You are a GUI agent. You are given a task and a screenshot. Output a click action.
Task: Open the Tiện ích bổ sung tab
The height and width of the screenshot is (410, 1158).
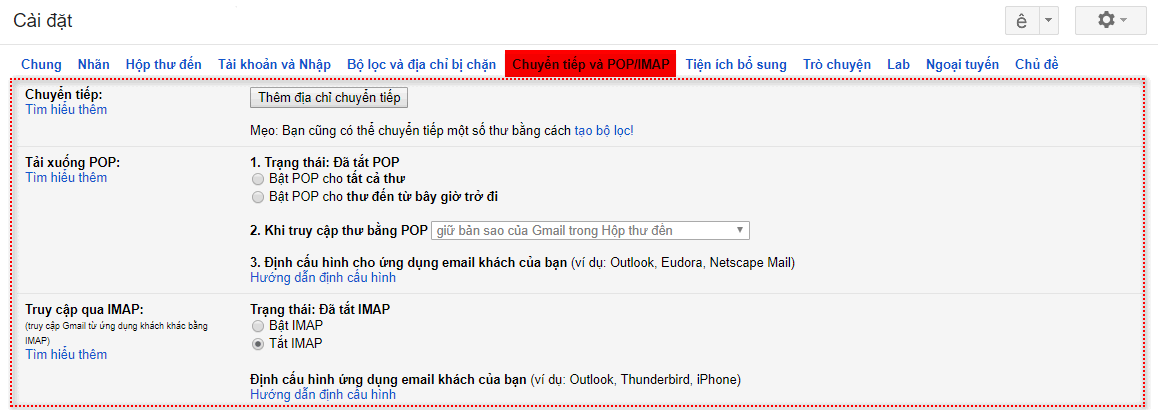pos(736,64)
